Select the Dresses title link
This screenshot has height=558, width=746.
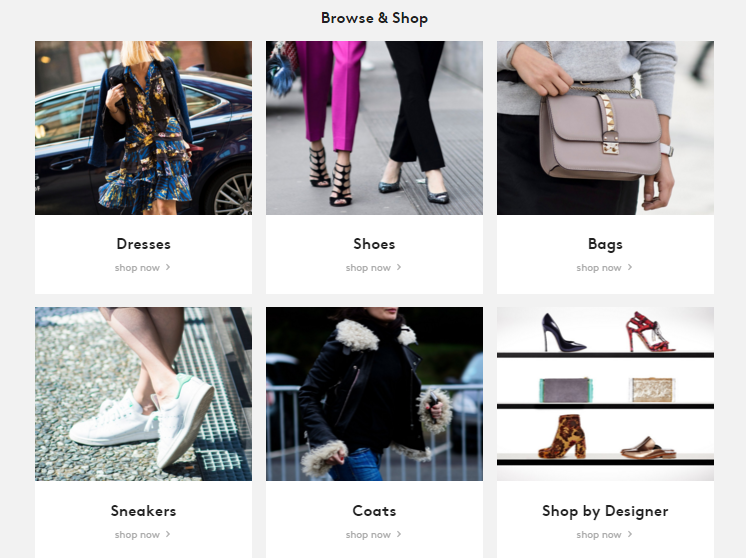[x=143, y=244]
